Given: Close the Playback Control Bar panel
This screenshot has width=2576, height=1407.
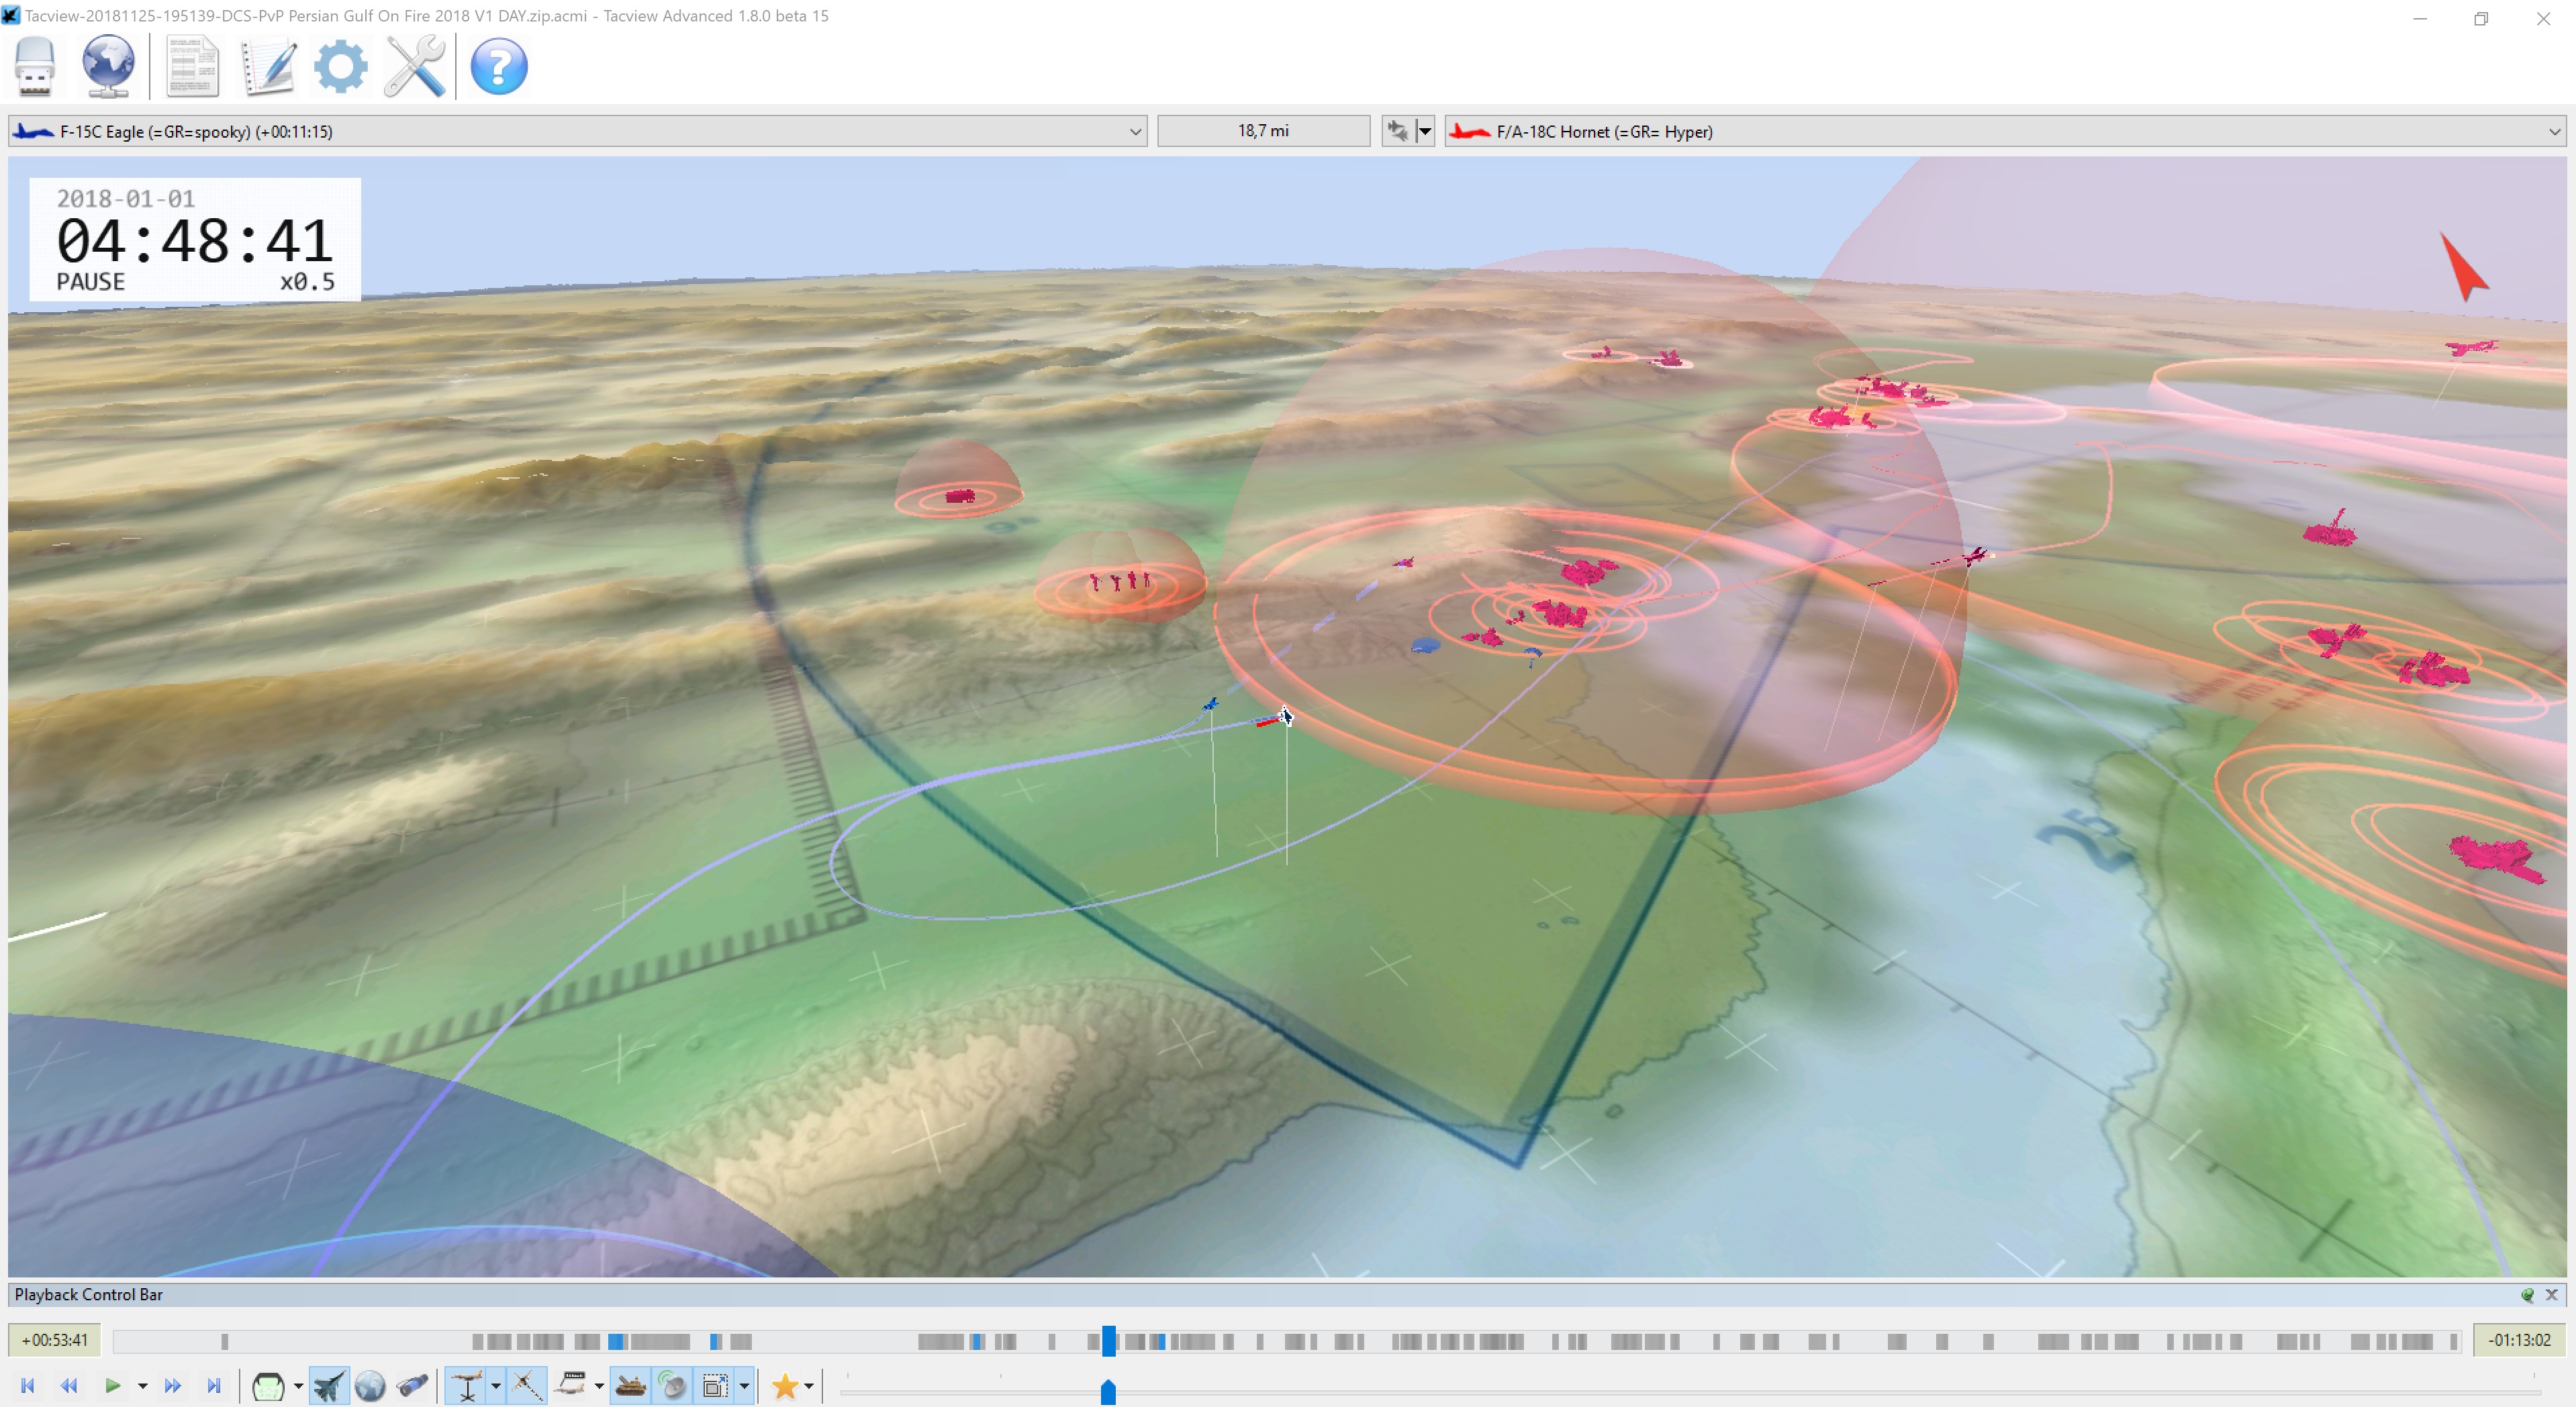Looking at the screenshot, I should pyautogui.click(x=2552, y=1294).
